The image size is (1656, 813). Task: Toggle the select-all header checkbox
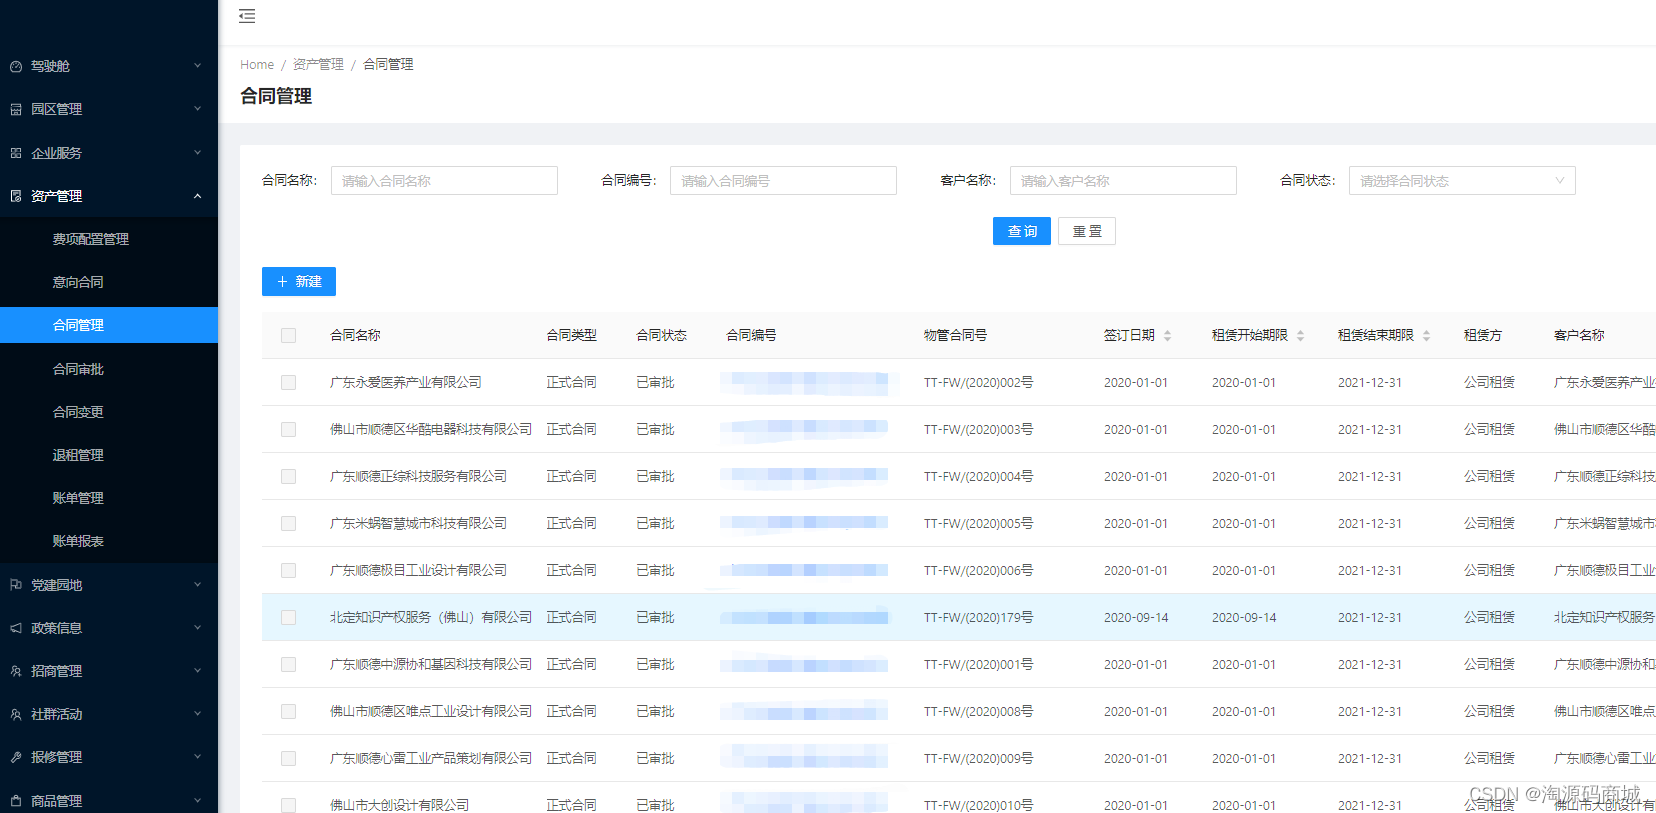point(288,335)
